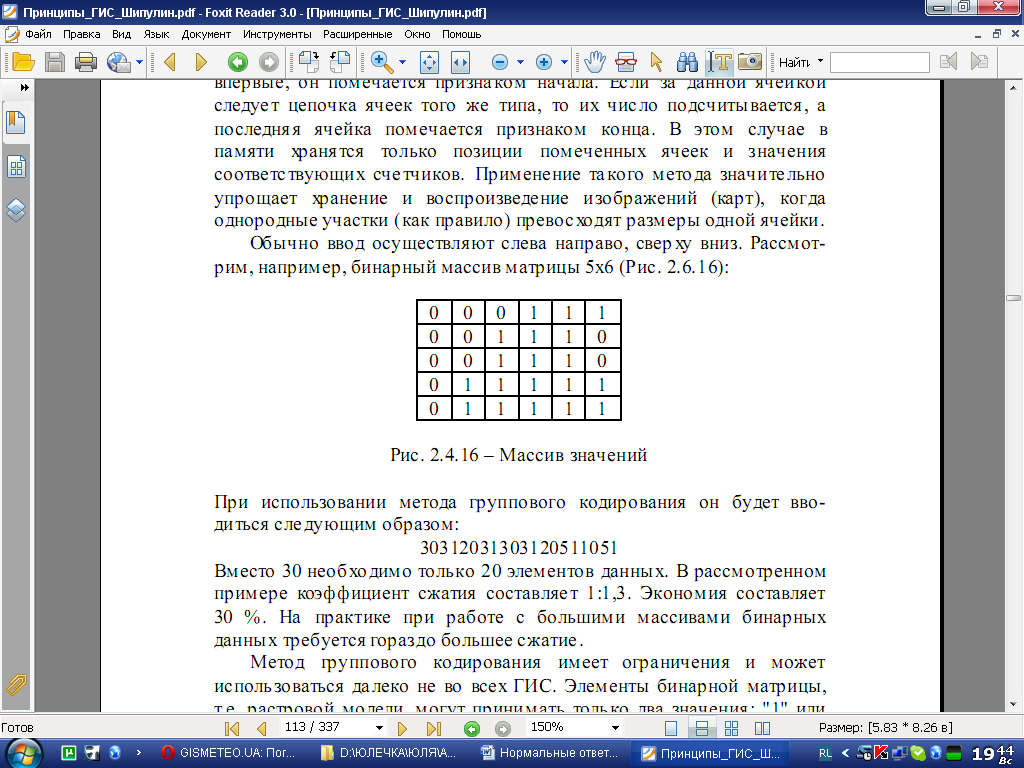
Task: Open the Окно menu
Action: point(417,34)
